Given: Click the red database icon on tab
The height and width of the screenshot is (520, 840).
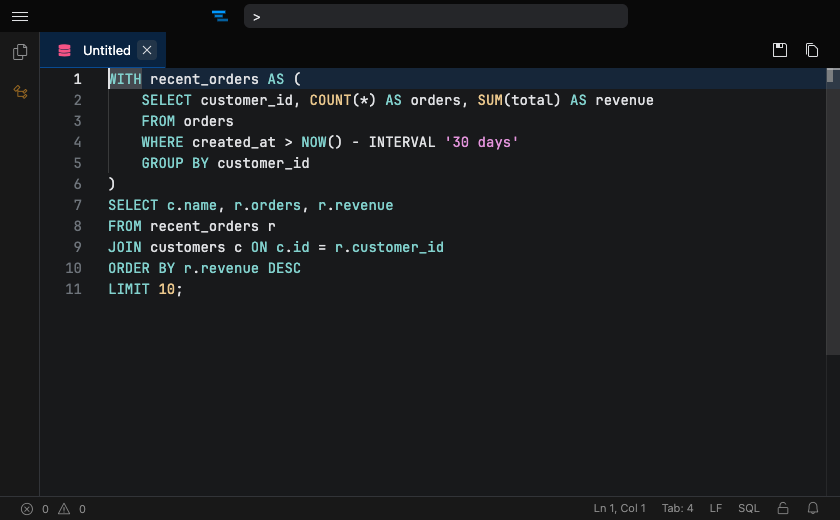Looking at the screenshot, I should (x=65, y=50).
